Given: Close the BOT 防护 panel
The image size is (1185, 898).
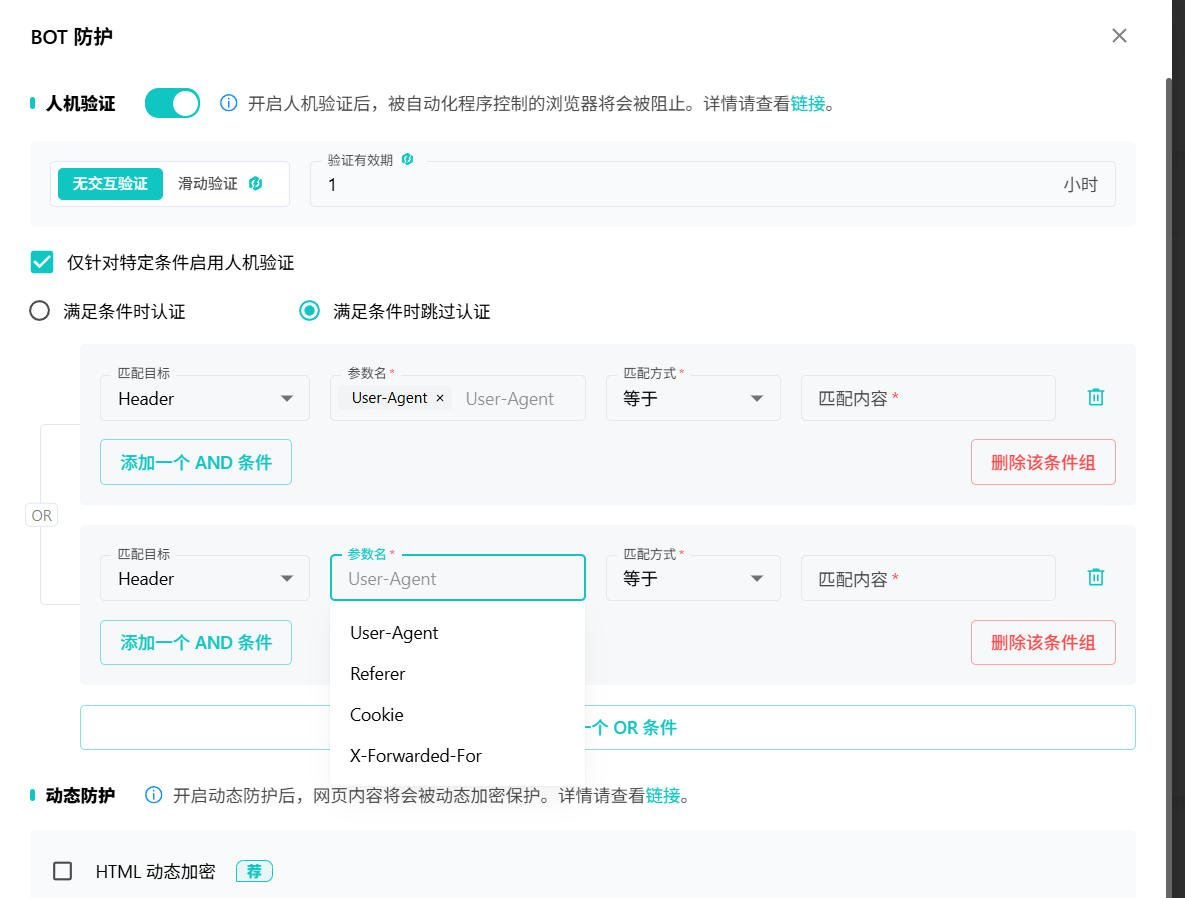Looking at the screenshot, I should click(x=1119, y=36).
